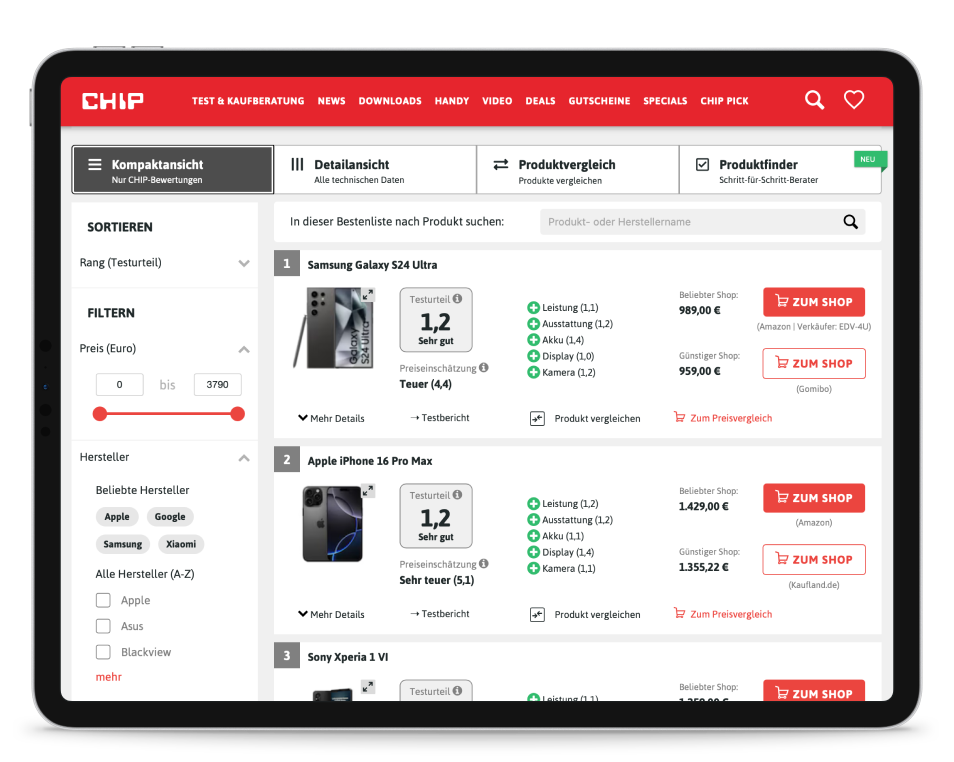Enlarge Sony Xperia 1 VI image icon
This screenshot has width=954, height=762.
tap(367, 687)
